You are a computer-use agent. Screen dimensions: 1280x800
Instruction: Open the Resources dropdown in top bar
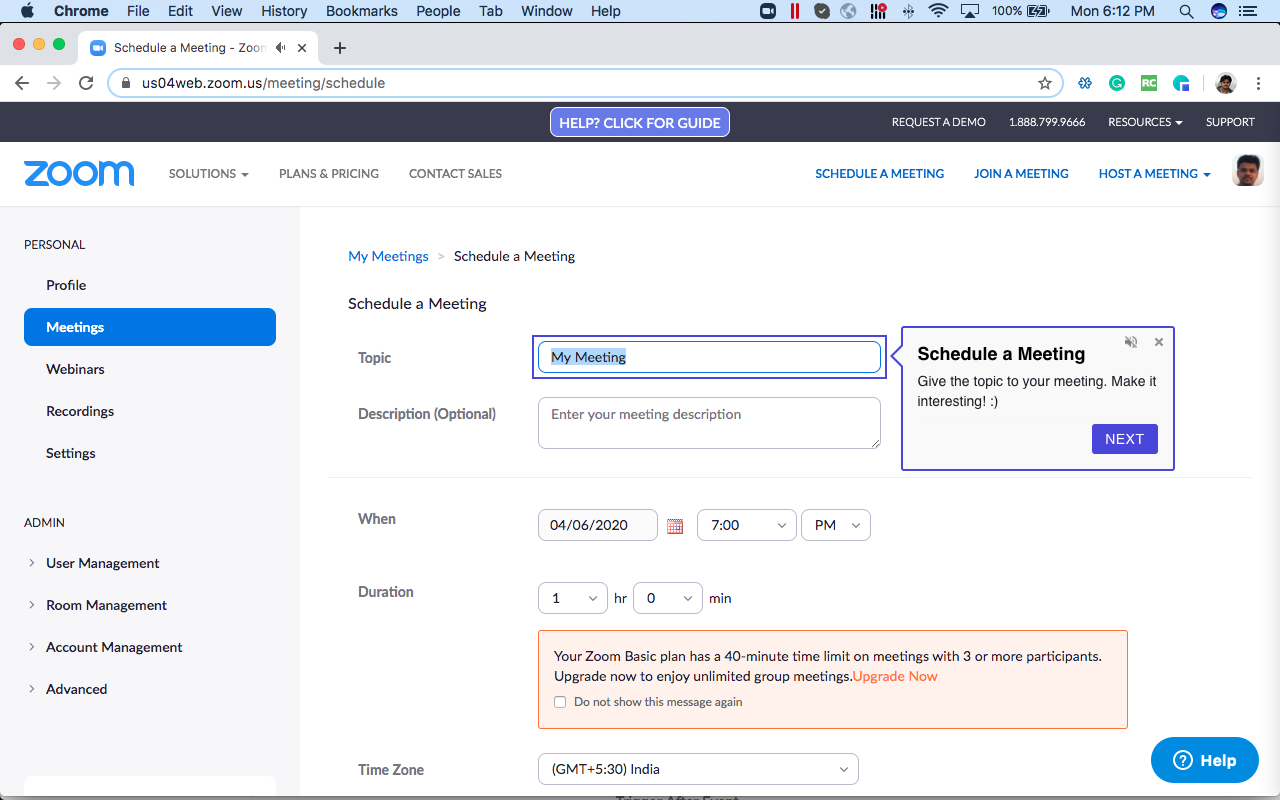tap(1145, 122)
